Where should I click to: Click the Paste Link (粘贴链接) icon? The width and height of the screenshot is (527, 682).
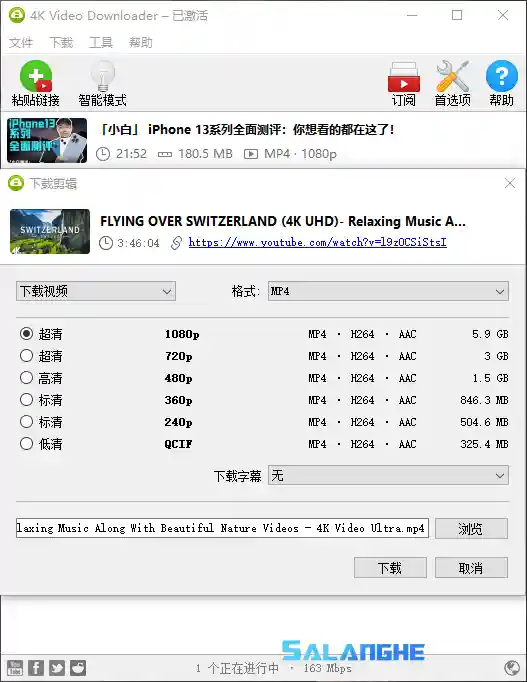[36, 77]
